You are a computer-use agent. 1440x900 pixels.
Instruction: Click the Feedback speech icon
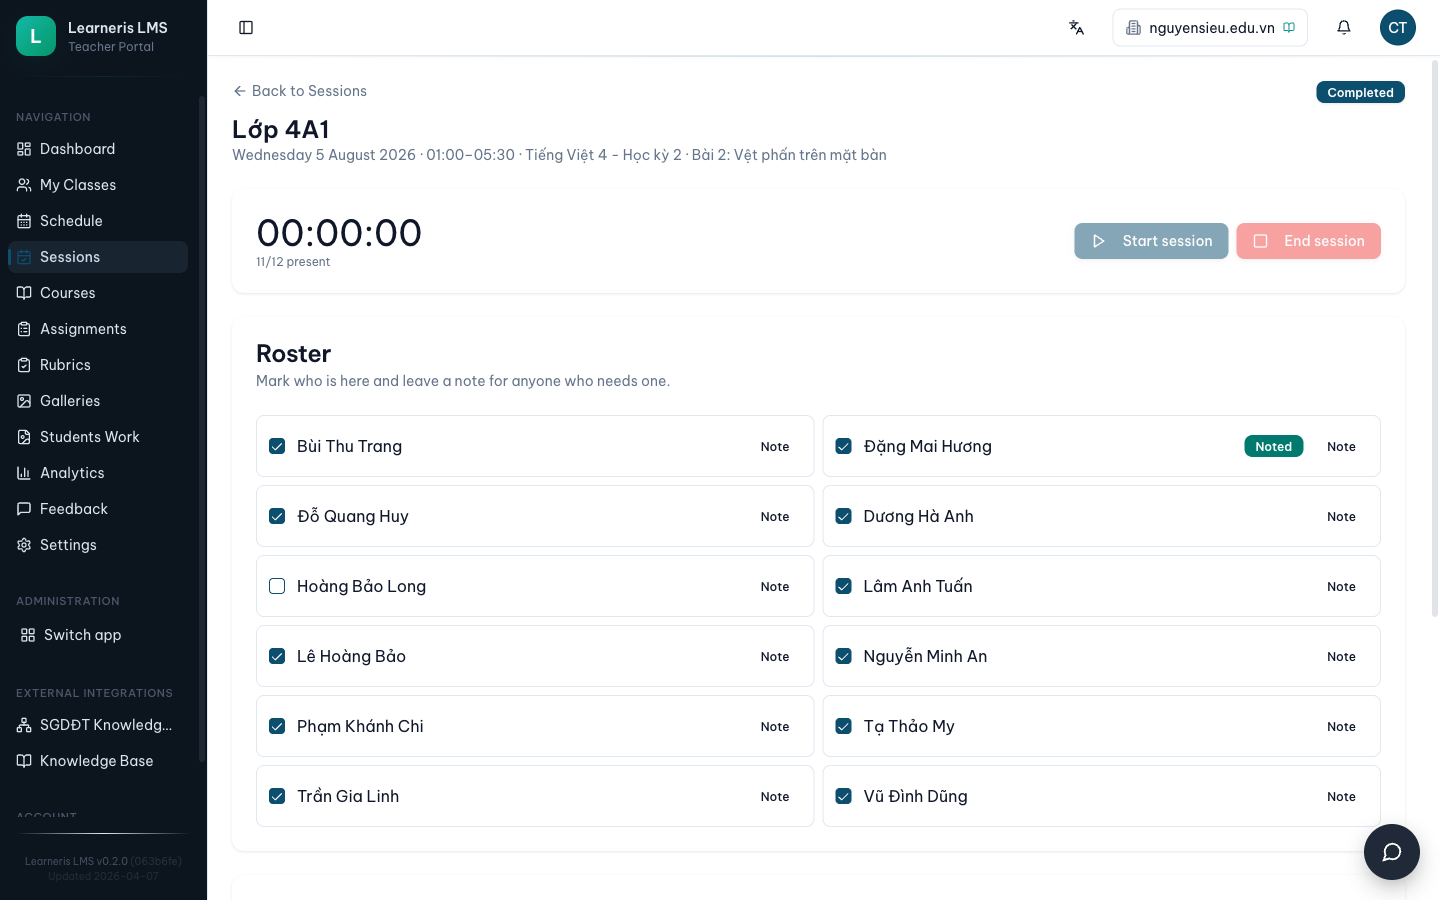click(x=24, y=509)
